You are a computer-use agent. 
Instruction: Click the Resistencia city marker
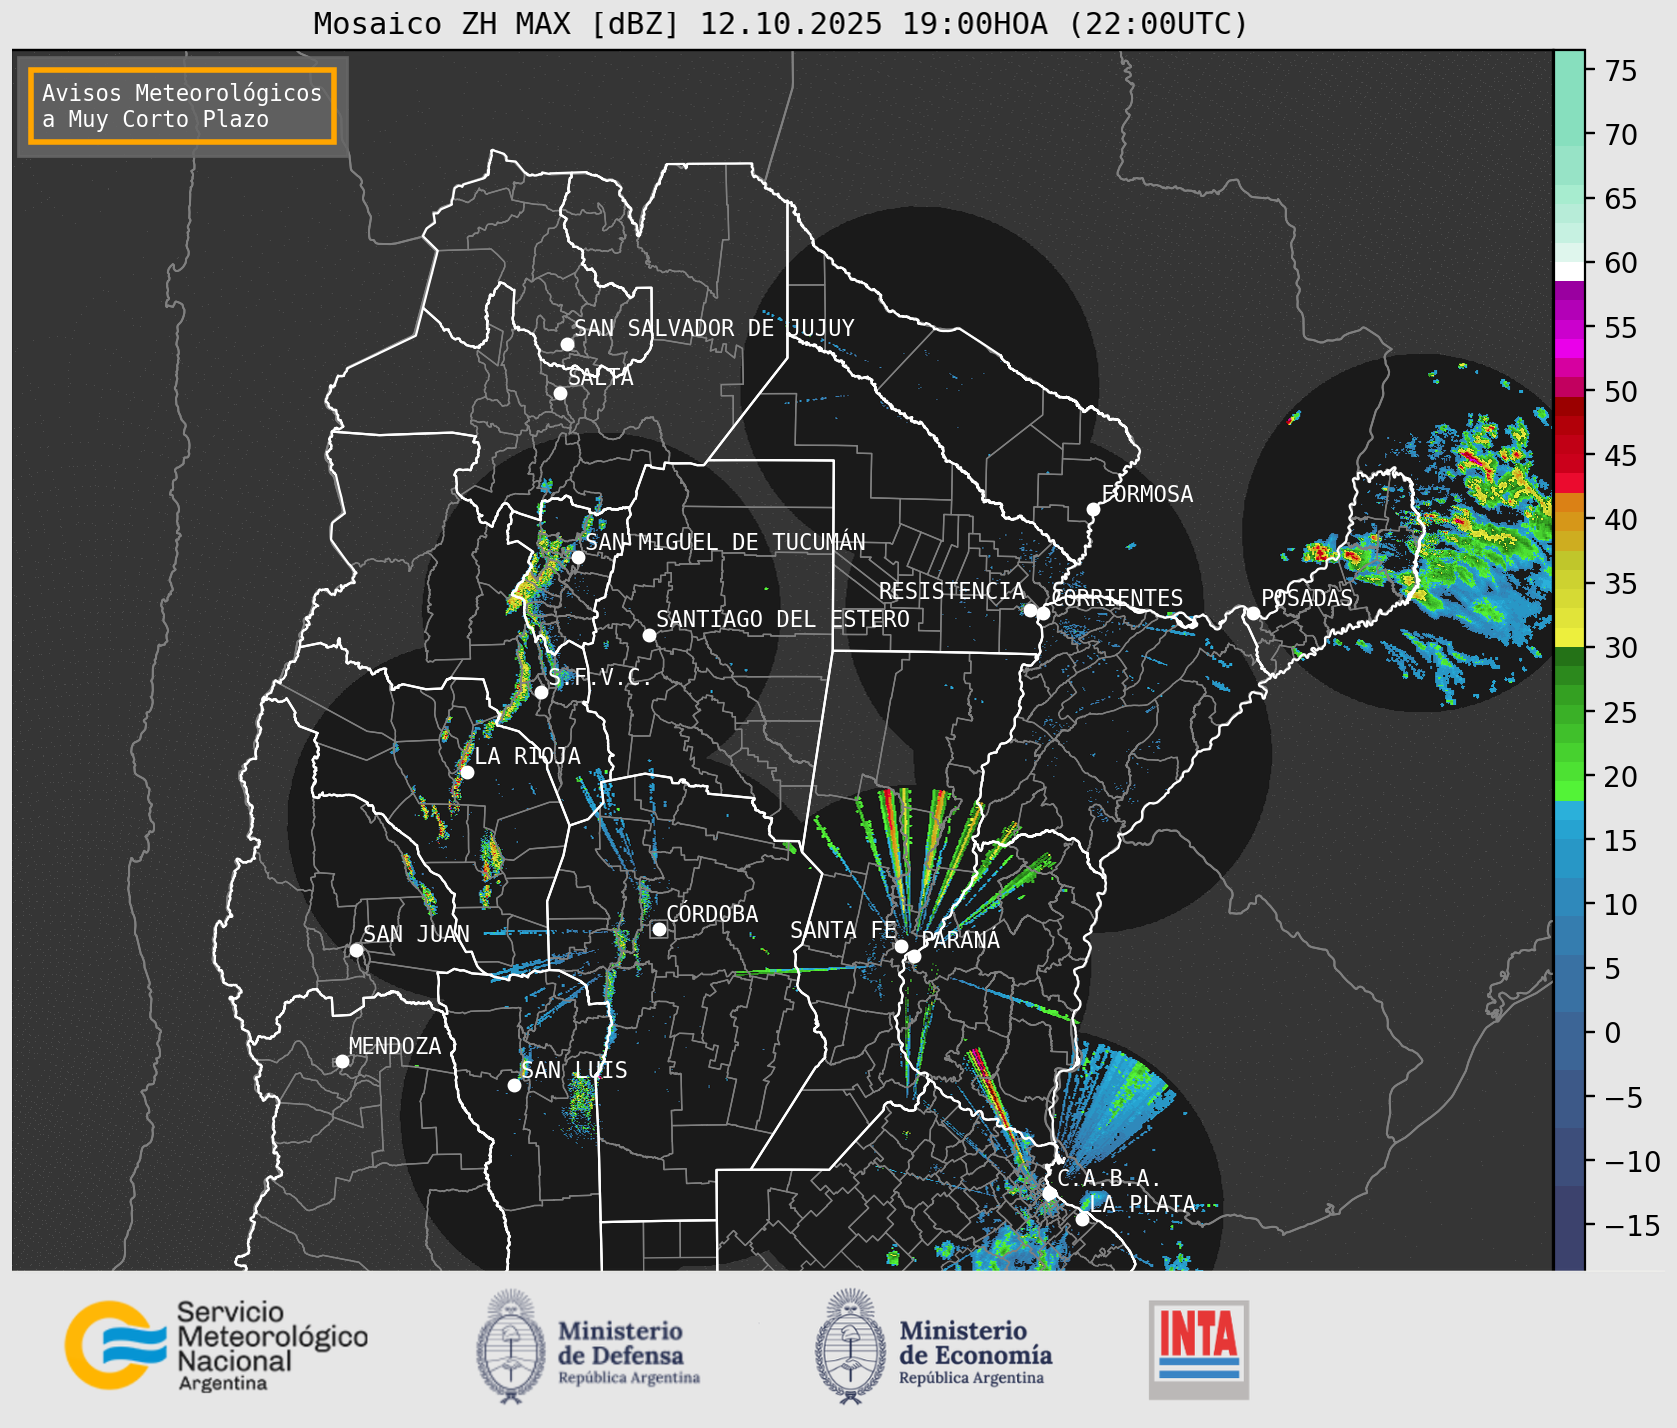click(x=1030, y=610)
